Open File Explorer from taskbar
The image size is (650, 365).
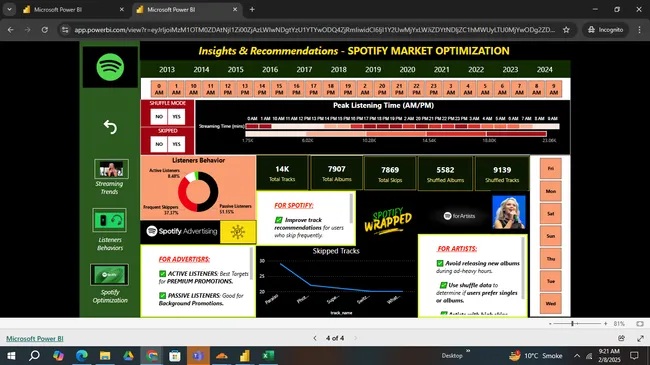[105, 355]
